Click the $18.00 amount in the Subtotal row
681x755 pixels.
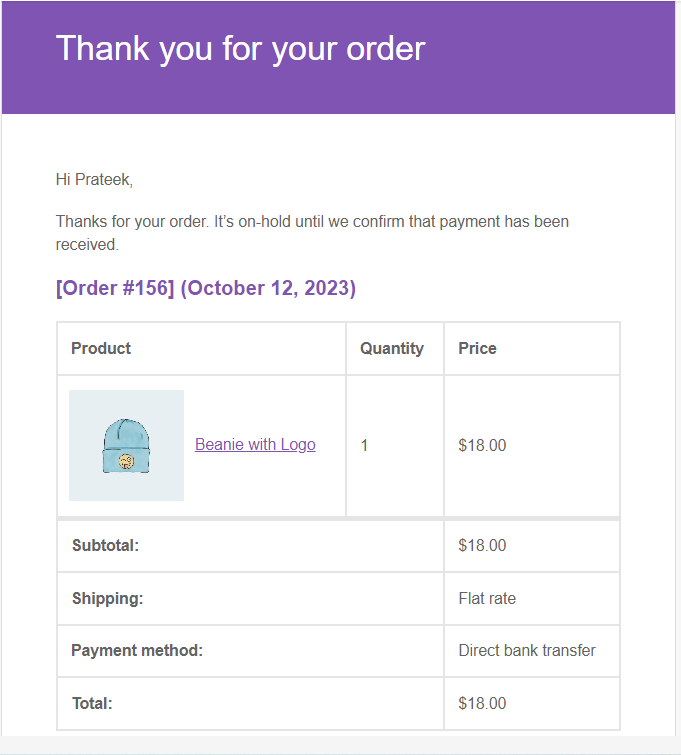[x=482, y=545]
